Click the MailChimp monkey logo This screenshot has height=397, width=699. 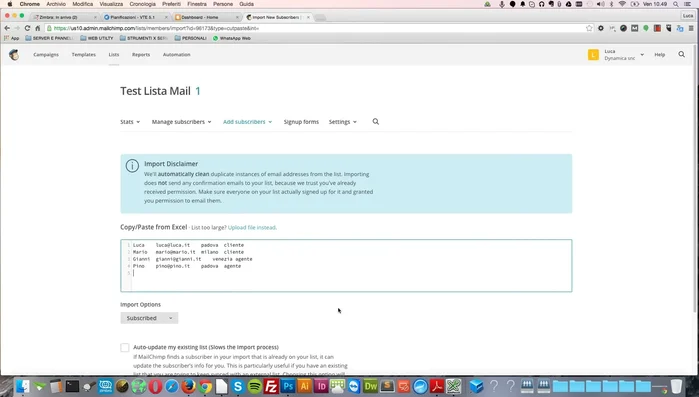(14, 55)
